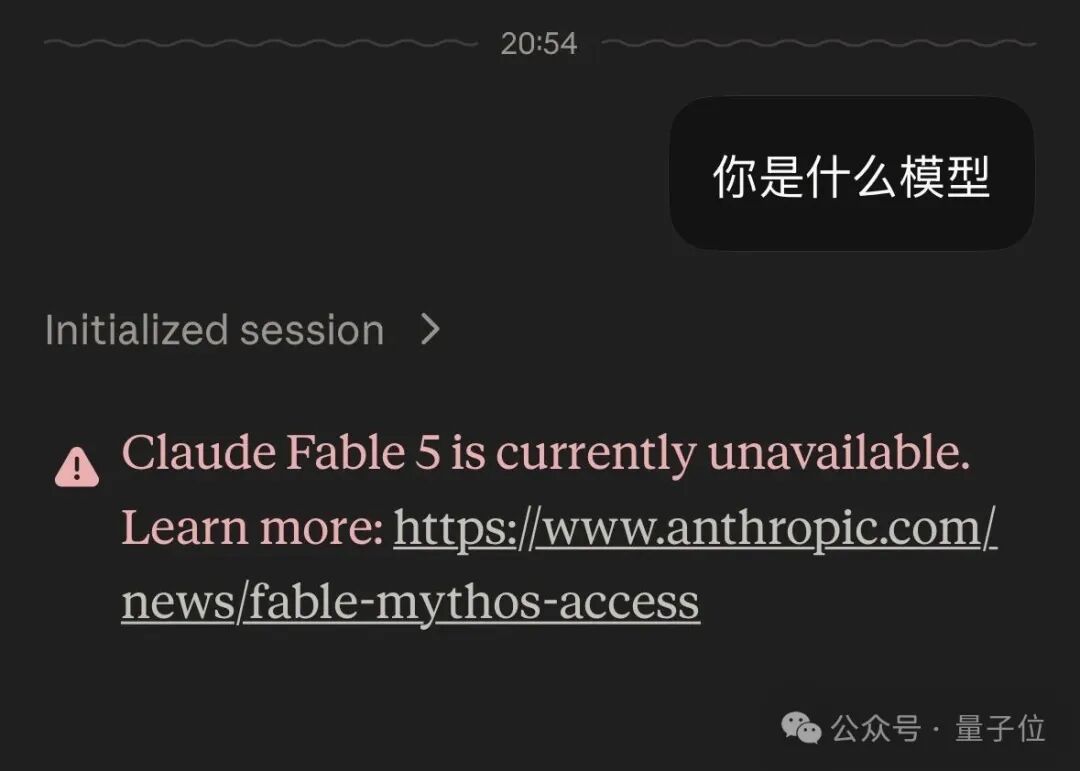Click the pink warning triangle icon
The height and width of the screenshot is (771, 1080).
pyautogui.click(x=76, y=466)
